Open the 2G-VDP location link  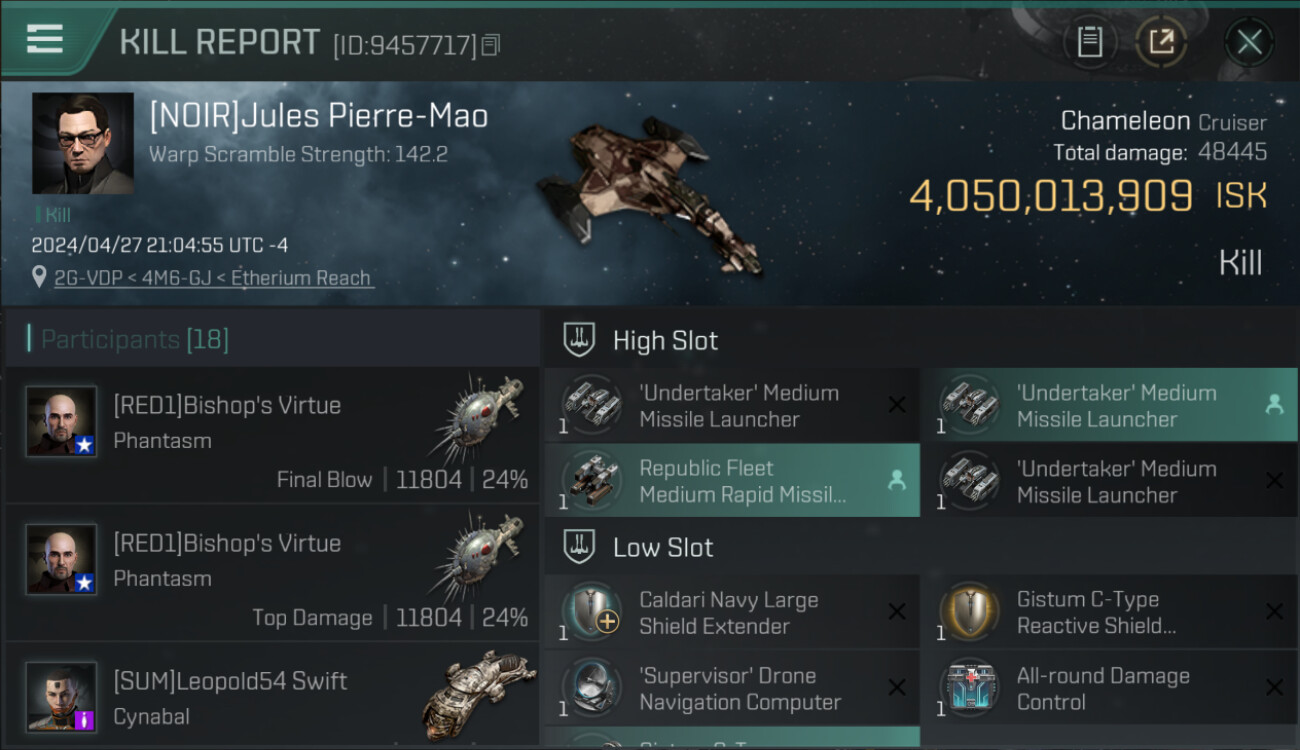coord(212,278)
